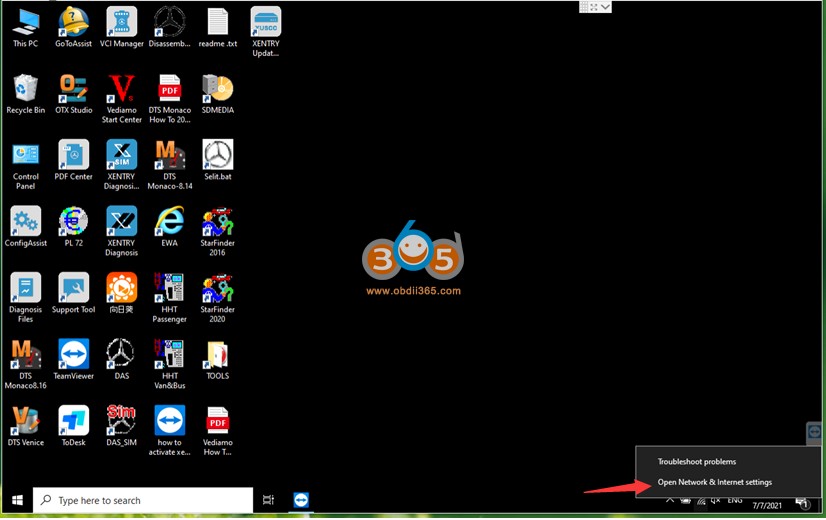
Task: Launch XENTRY Update shortcut
Action: coord(266,32)
